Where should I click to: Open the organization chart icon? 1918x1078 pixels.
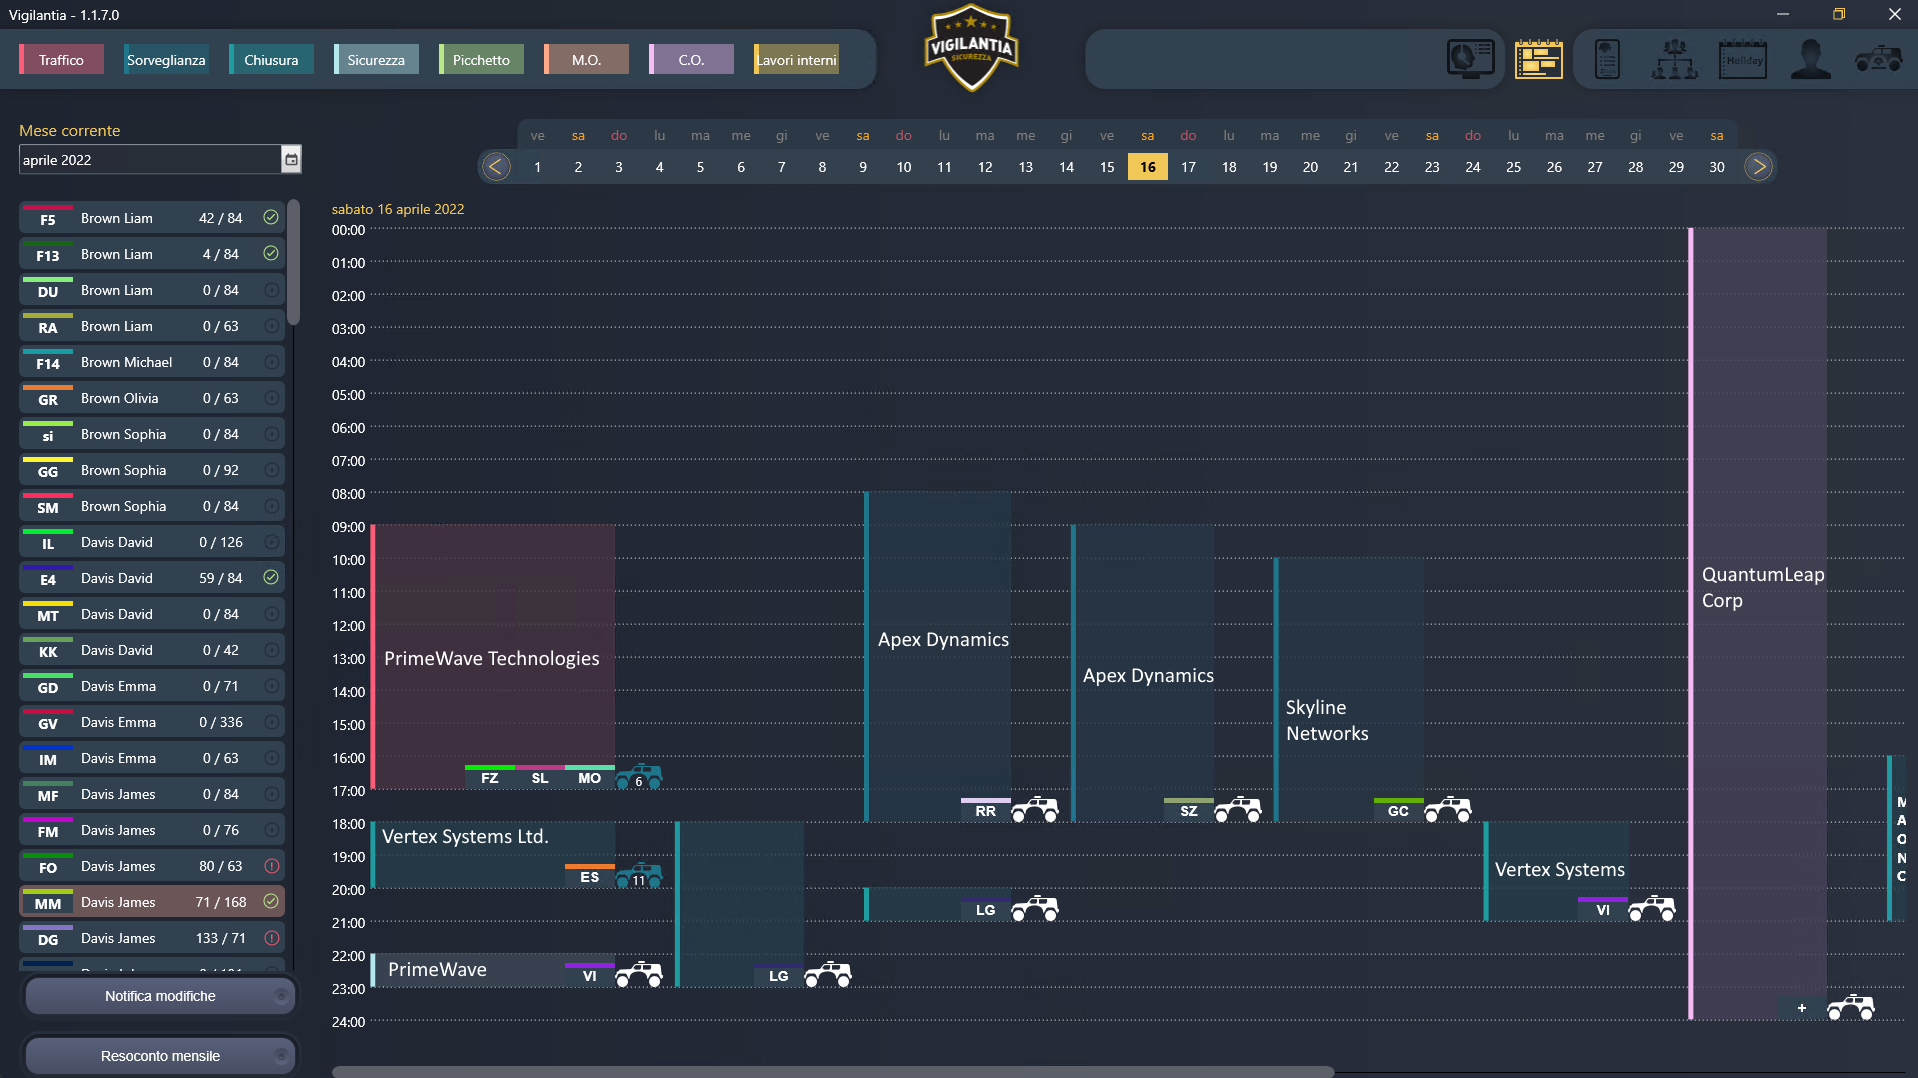1674,59
